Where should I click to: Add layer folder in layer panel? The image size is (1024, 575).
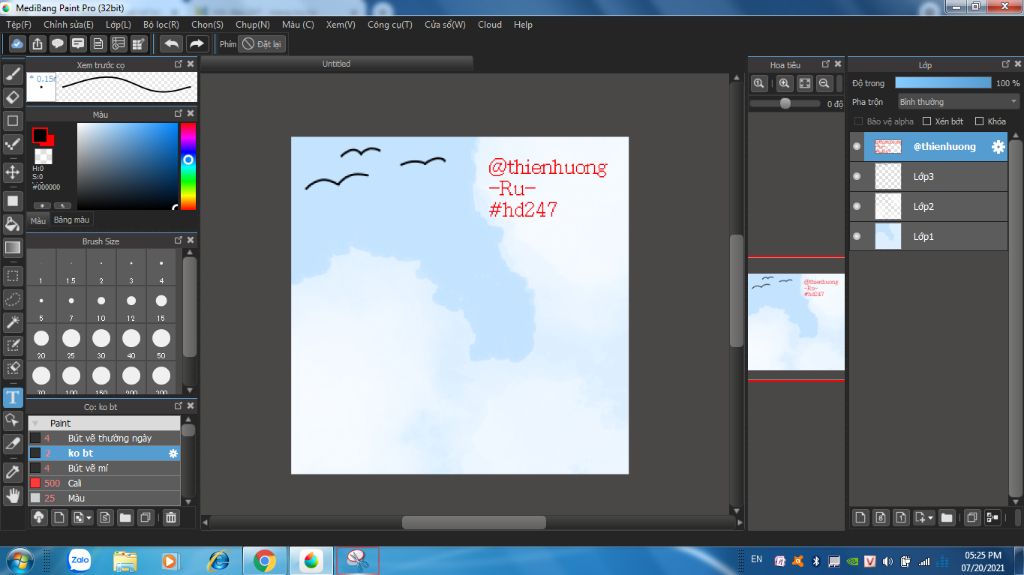click(946, 518)
